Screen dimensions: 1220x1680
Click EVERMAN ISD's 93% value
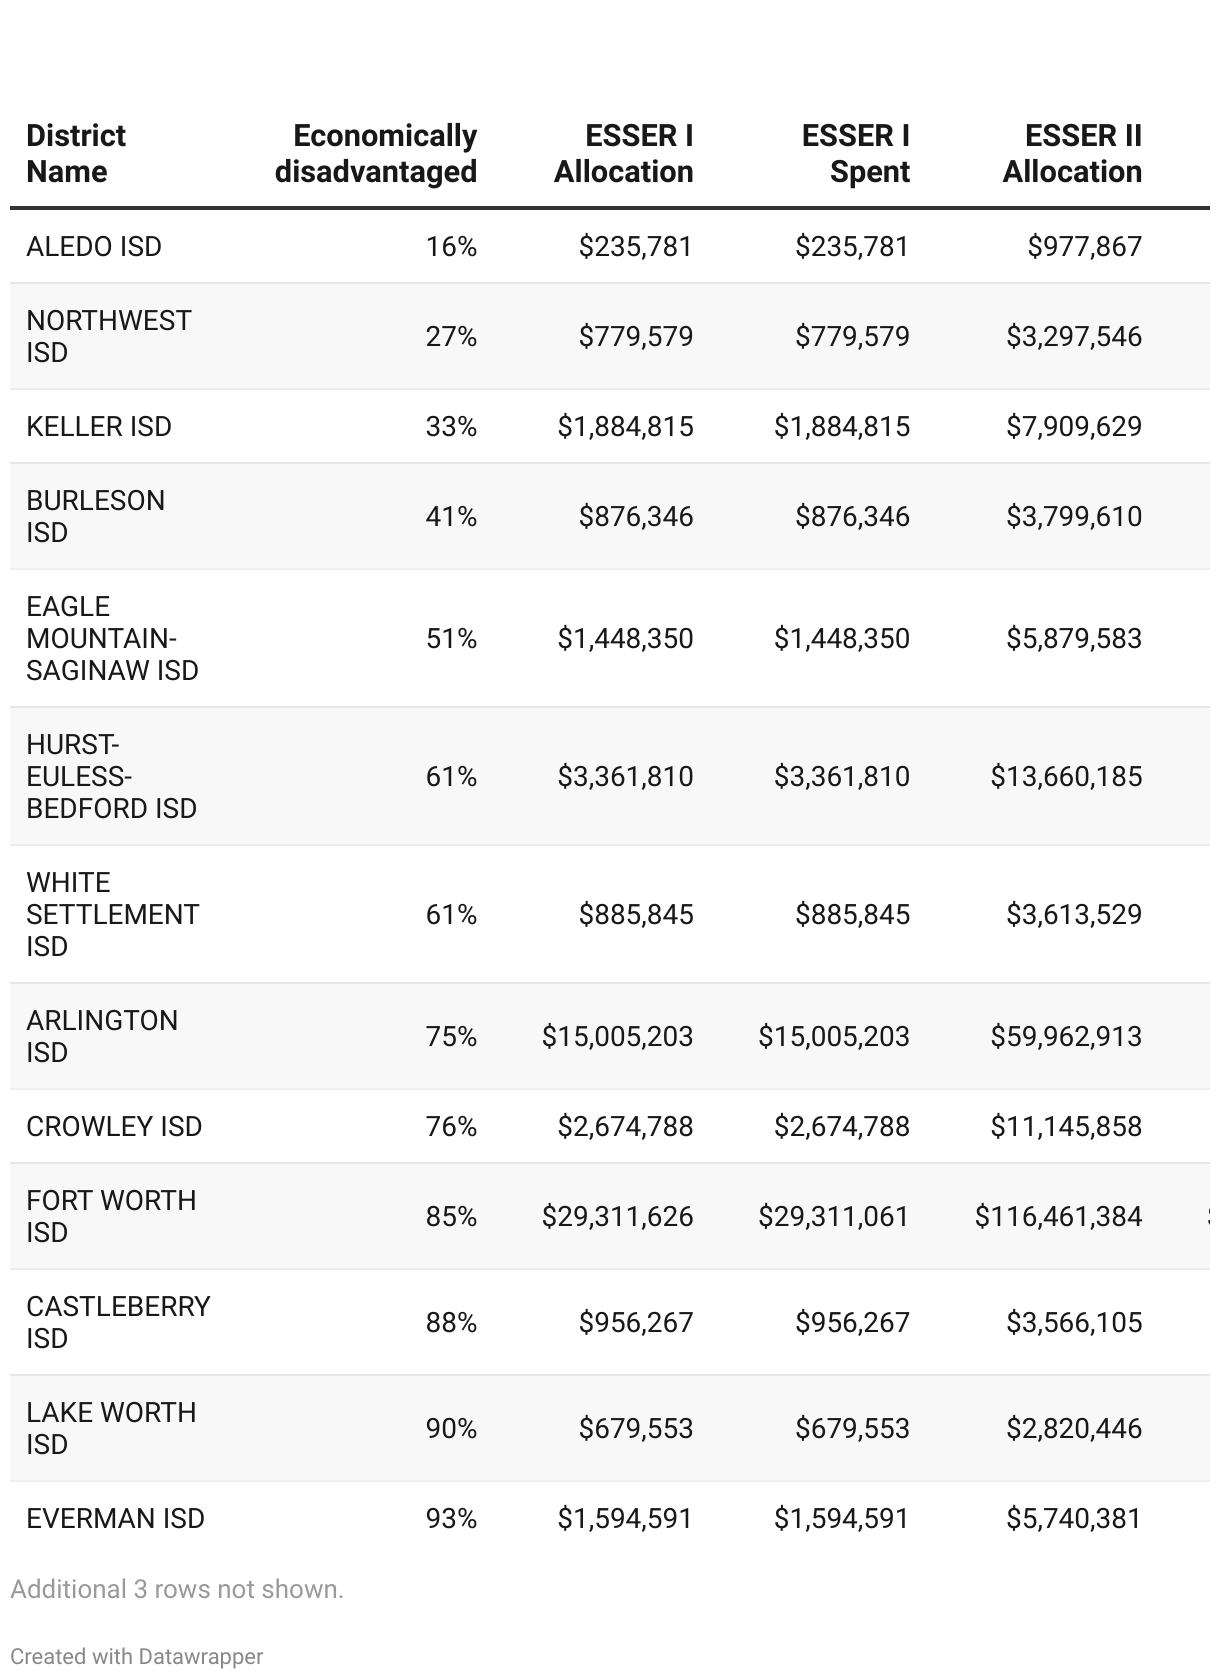pos(451,1518)
